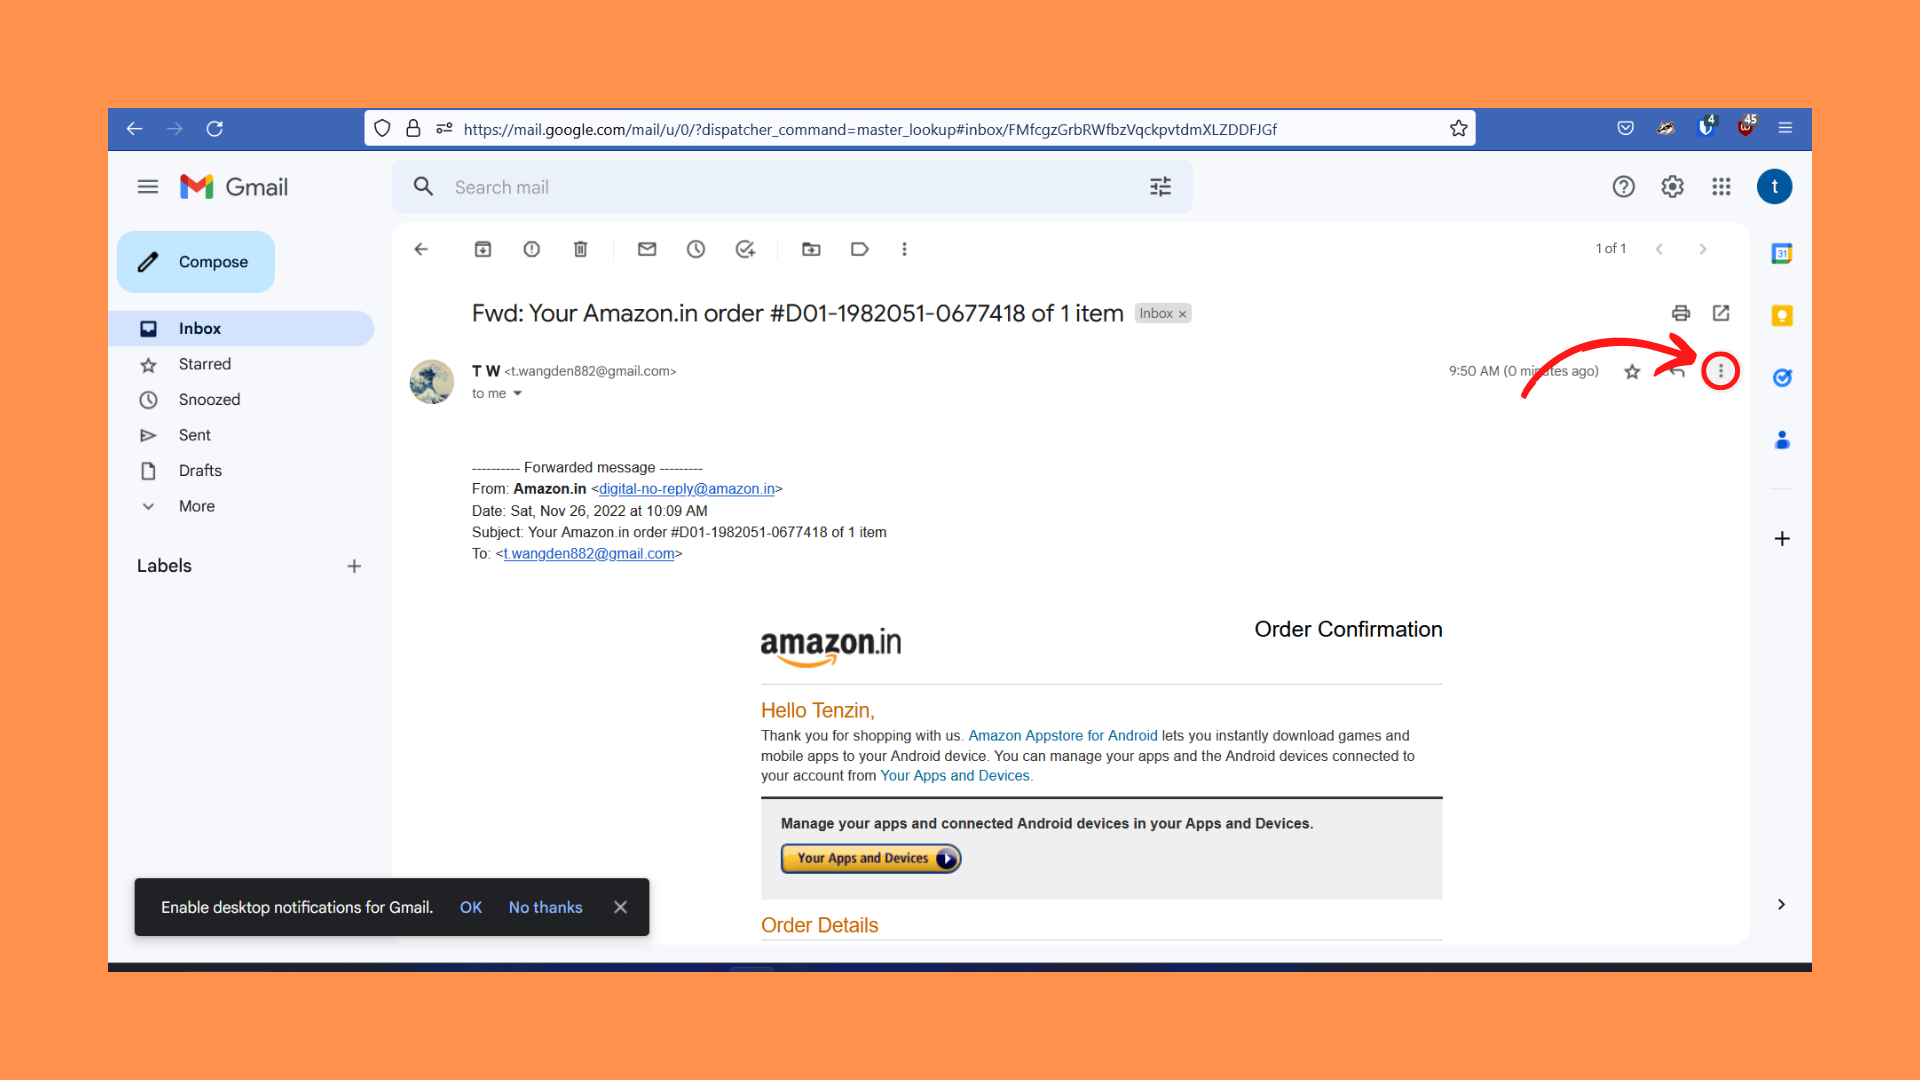Move email to another folder

[x=811, y=249]
